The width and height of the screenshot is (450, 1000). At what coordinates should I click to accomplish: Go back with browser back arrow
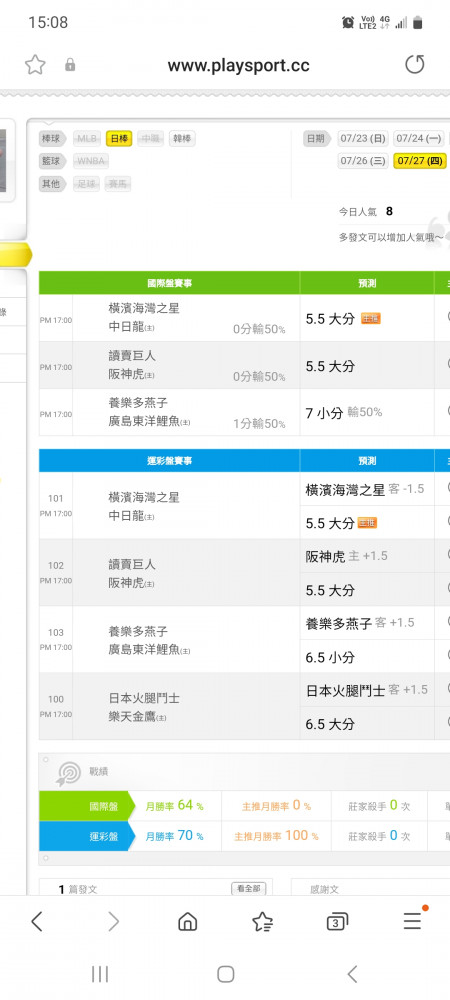click(37, 921)
